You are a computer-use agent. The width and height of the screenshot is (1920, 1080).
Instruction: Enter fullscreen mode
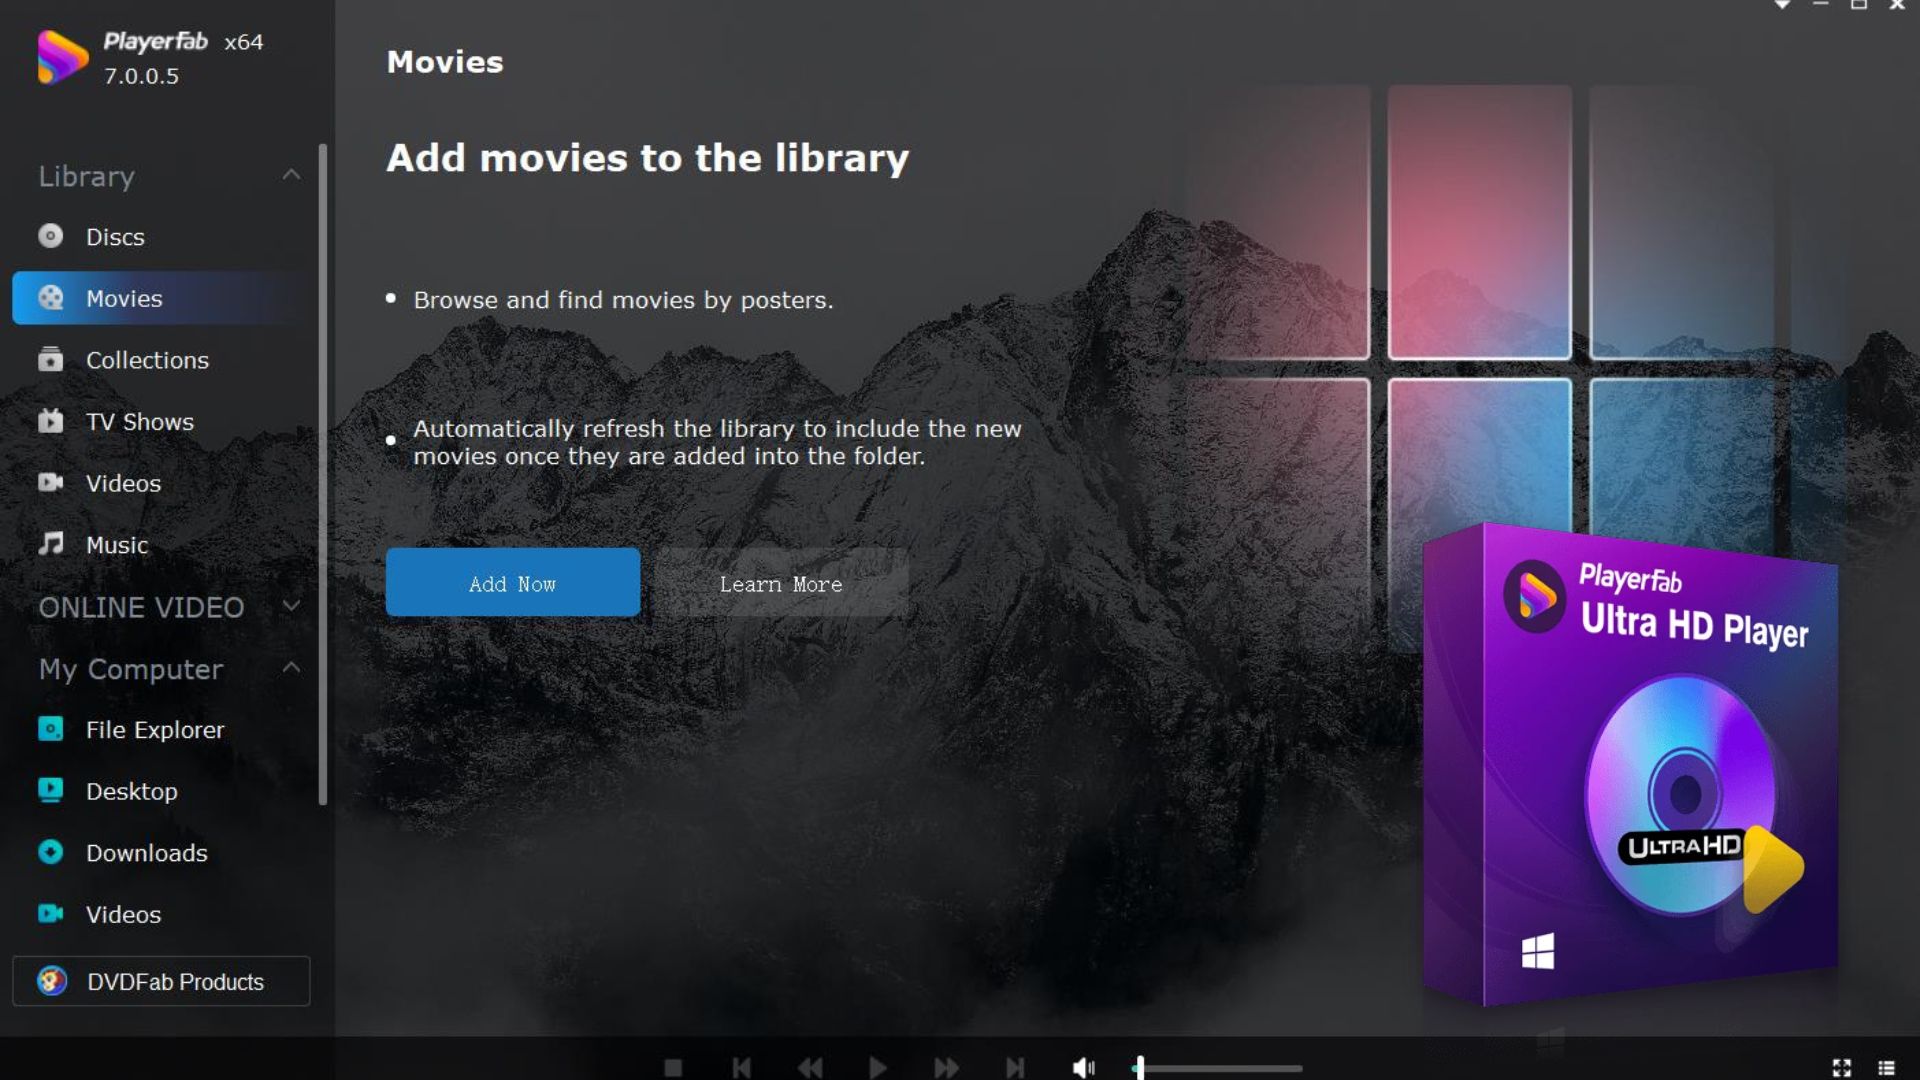click(x=1841, y=1068)
